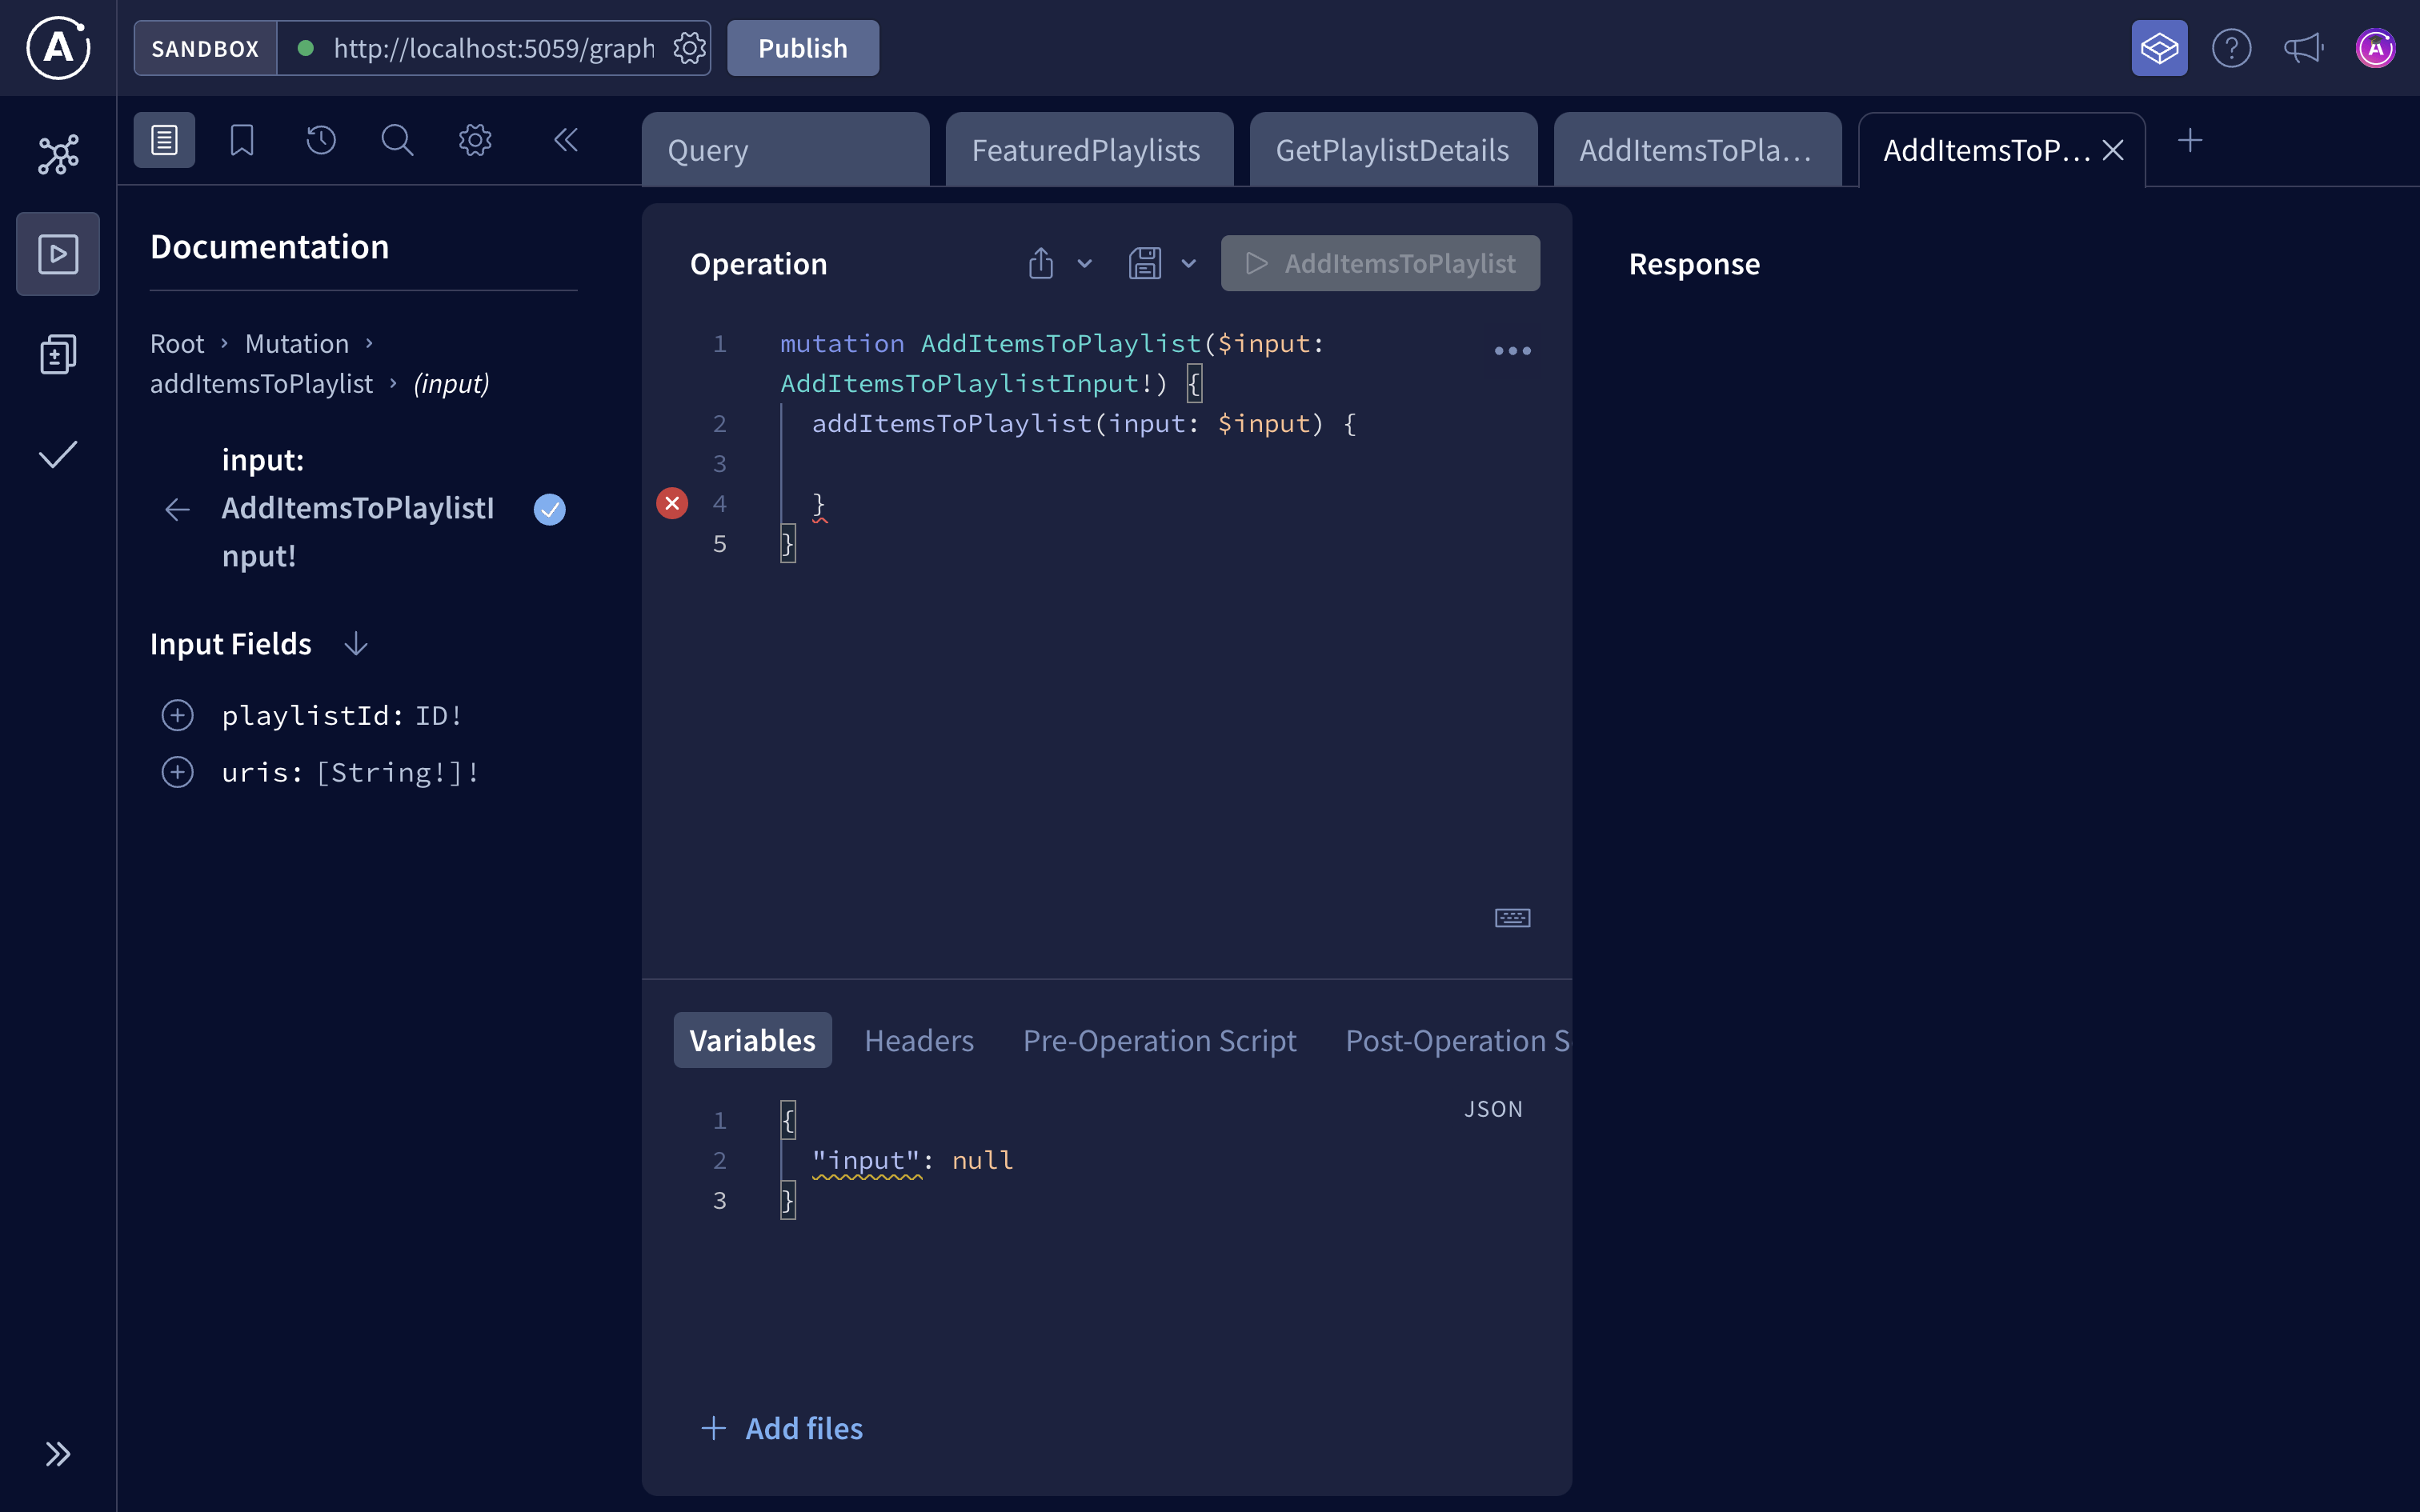This screenshot has height=1512, width=2420.
Task: Open more operation options with the ellipsis icon
Action: pos(1512,350)
